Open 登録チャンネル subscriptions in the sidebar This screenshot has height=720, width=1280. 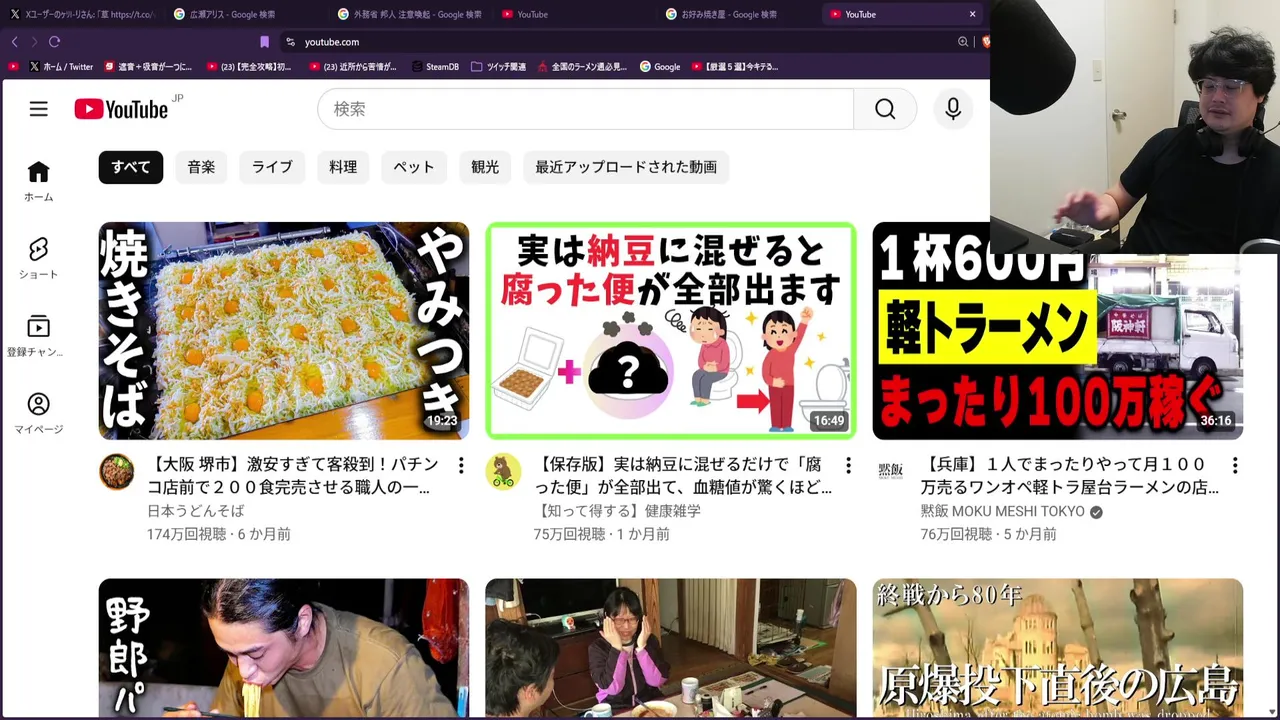tap(38, 337)
